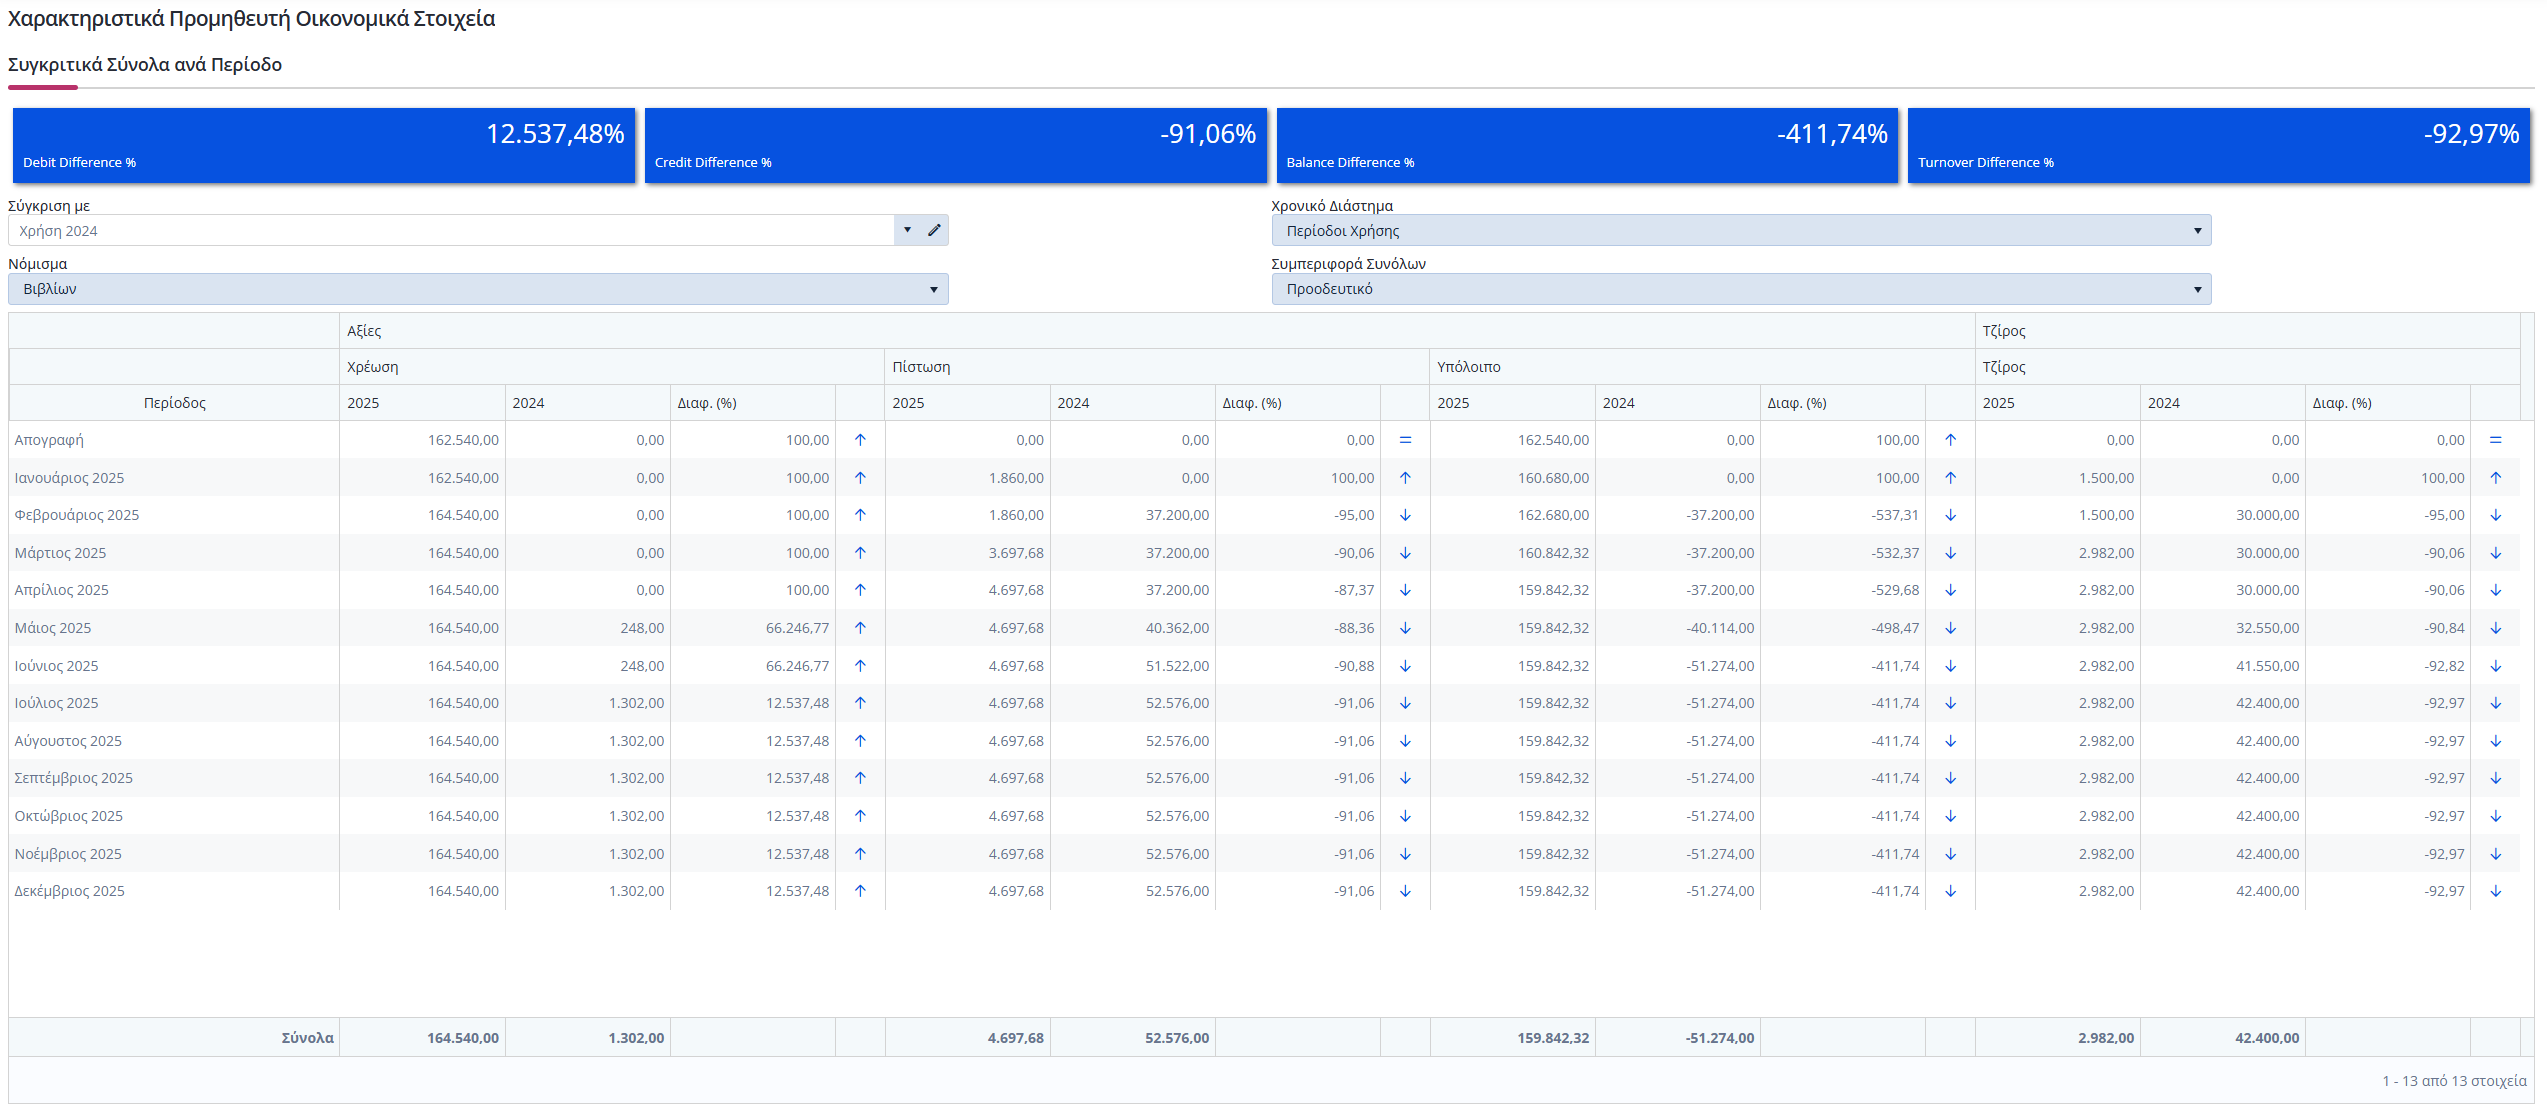Click the turnover down arrow in Οκτώβριος 2025 row
The width and height of the screenshot is (2547, 1113).
pyautogui.click(x=2495, y=816)
